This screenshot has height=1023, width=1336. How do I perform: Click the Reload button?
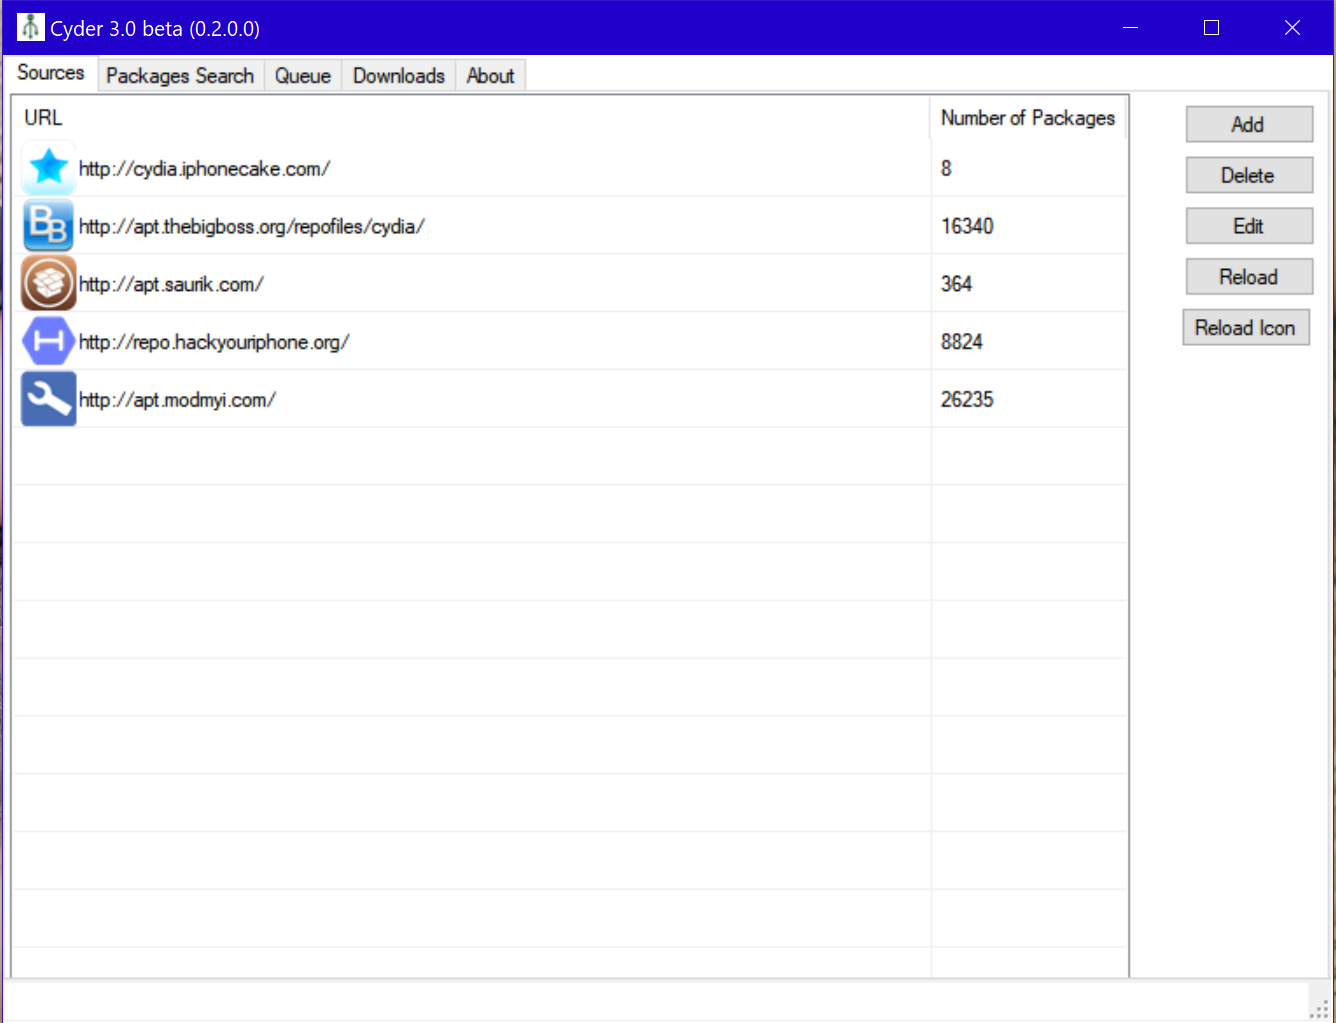click(1249, 277)
